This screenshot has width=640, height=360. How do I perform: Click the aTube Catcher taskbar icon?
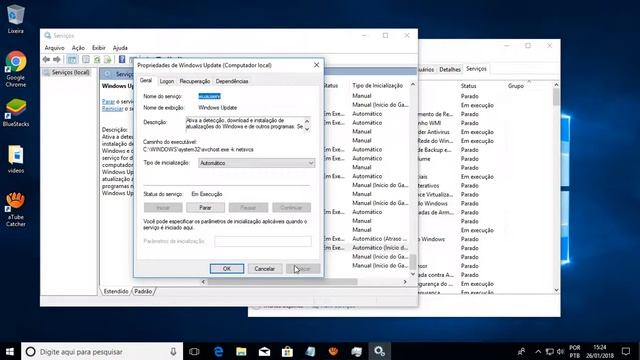pos(333,351)
